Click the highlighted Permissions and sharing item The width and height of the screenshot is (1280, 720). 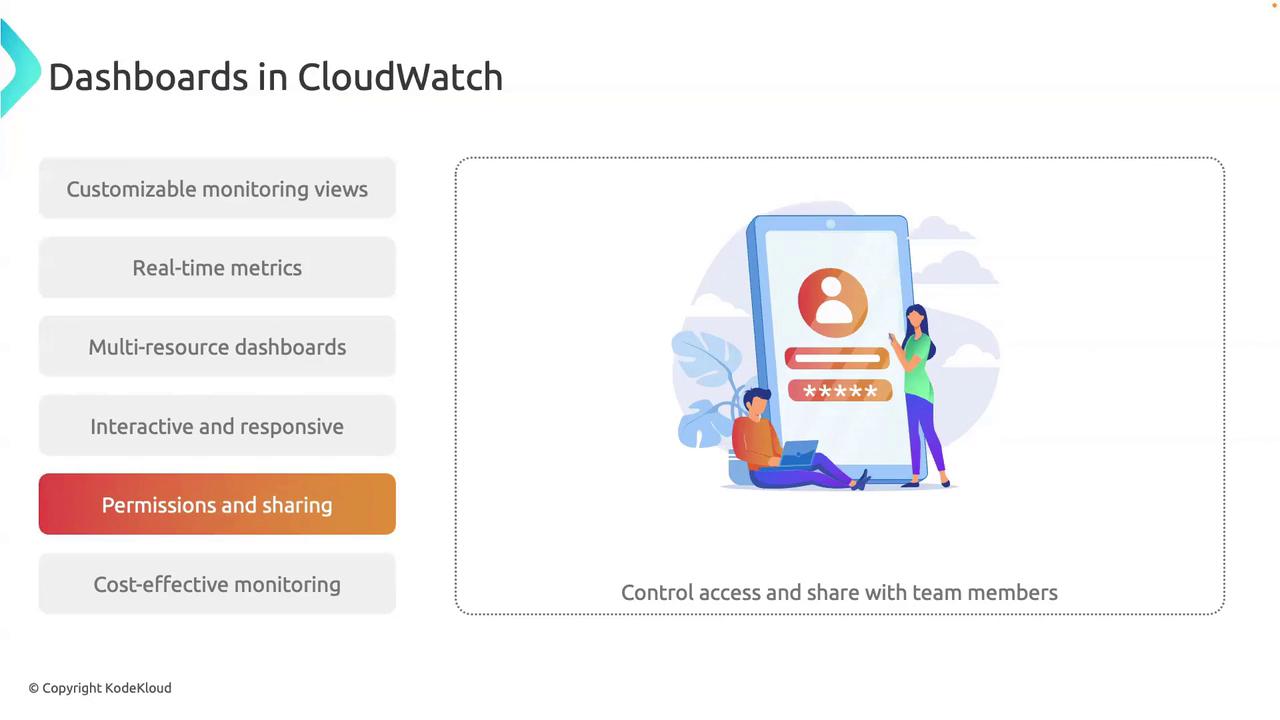pos(217,505)
